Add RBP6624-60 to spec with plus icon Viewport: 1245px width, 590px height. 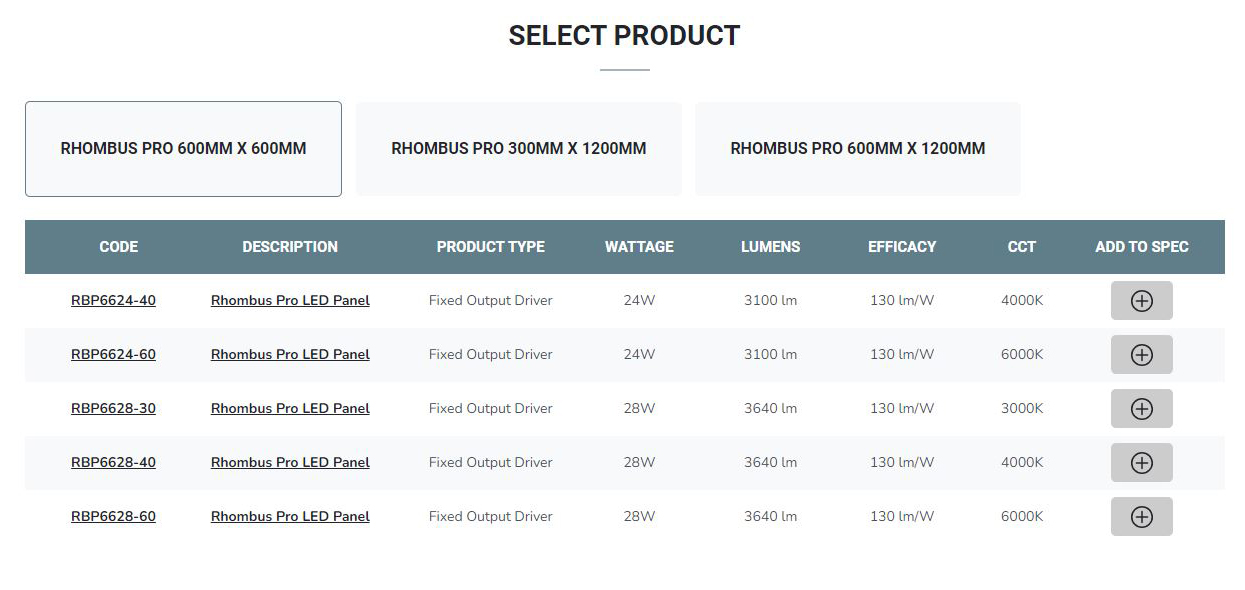click(x=1141, y=355)
